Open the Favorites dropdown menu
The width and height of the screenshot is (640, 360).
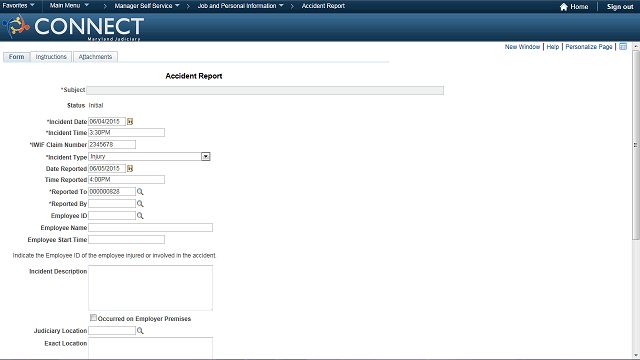pyautogui.click(x=18, y=6)
